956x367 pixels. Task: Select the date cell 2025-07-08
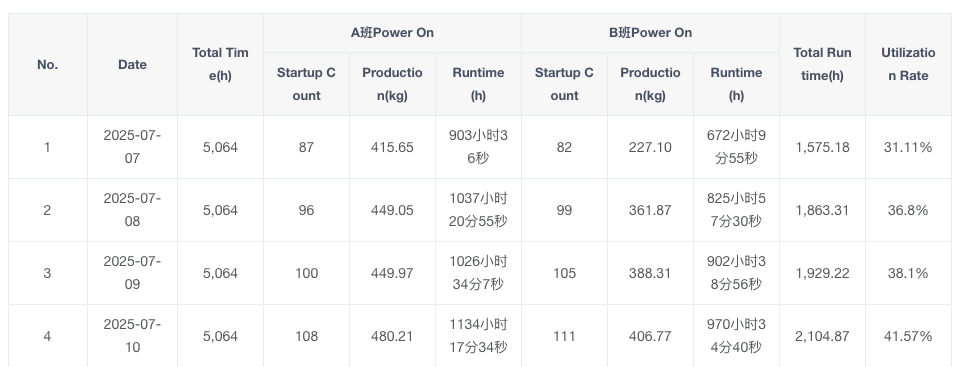click(132, 210)
